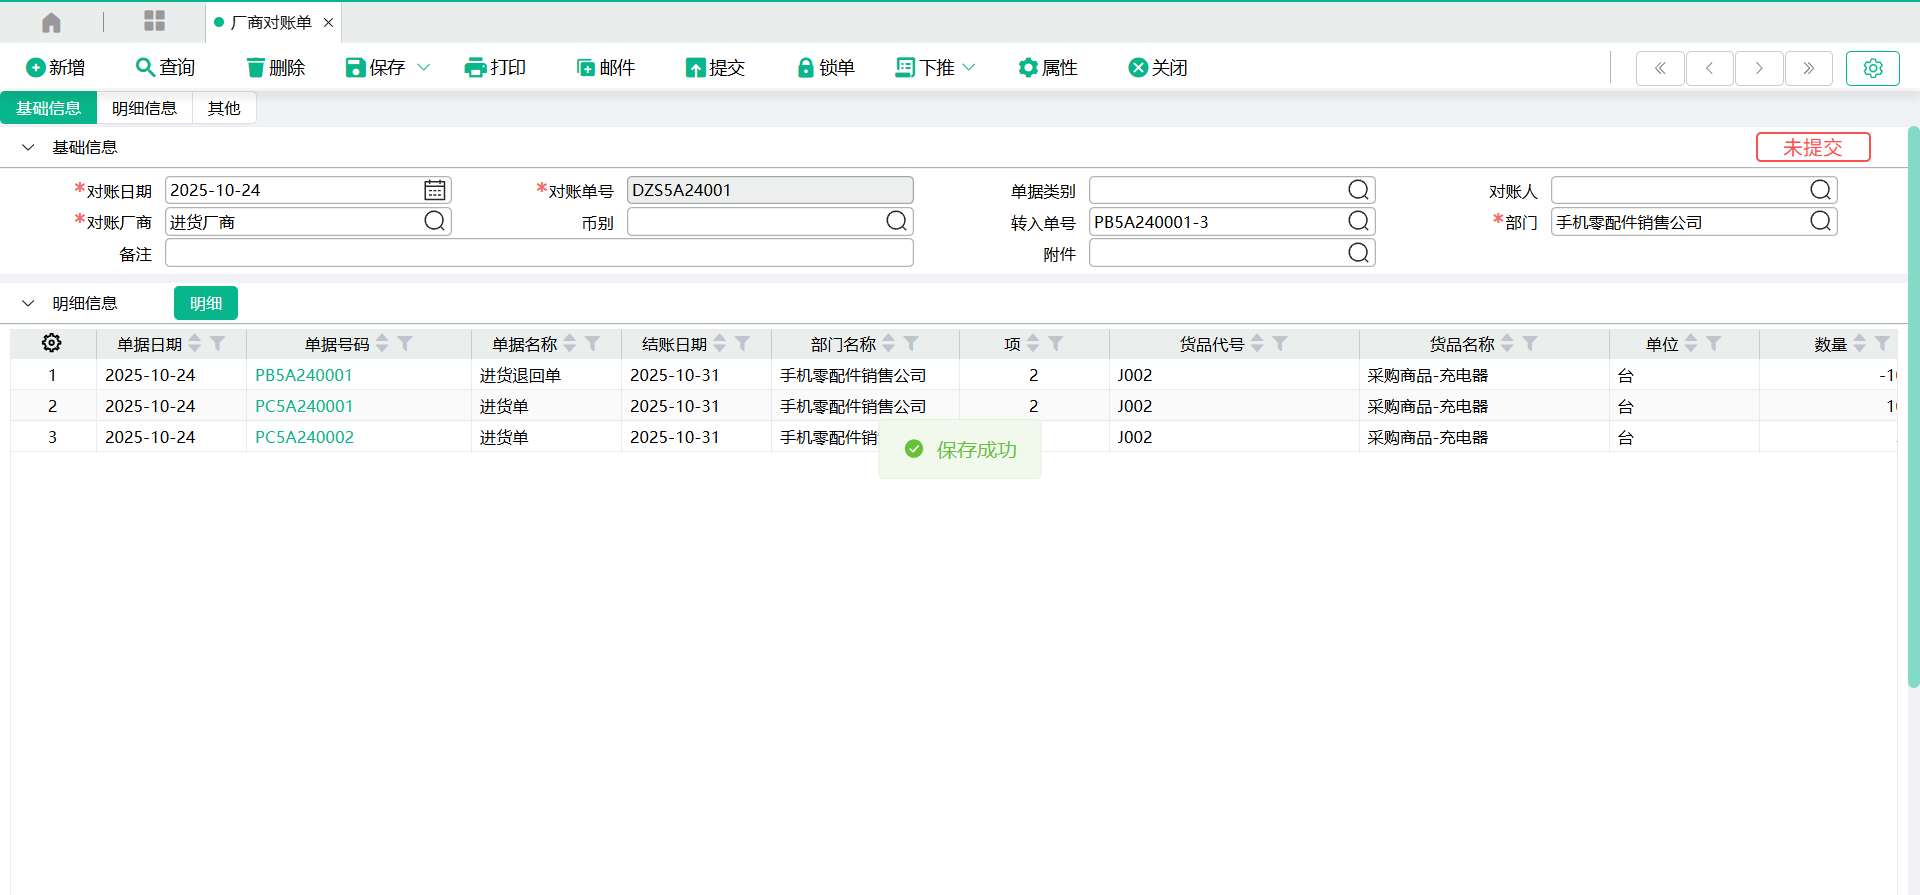Expand the 保存 dropdown arrow

(423, 68)
